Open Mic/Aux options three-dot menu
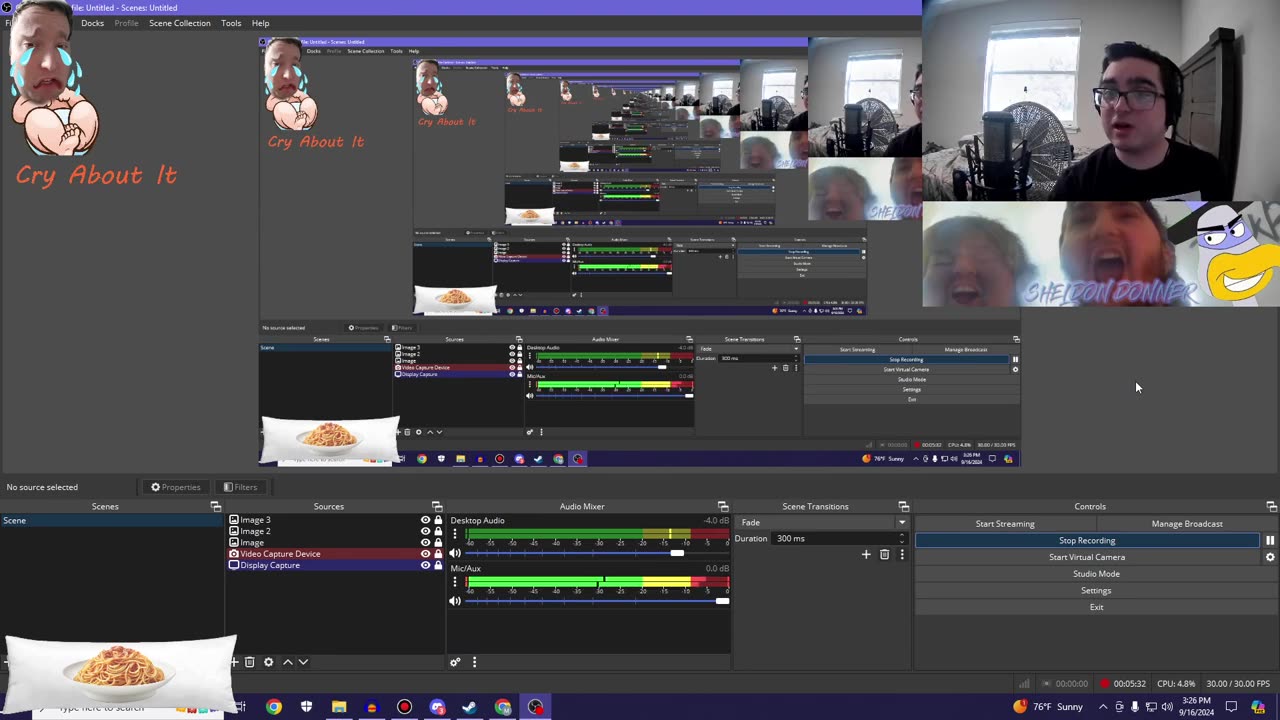The width and height of the screenshot is (1280, 720). [455, 584]
